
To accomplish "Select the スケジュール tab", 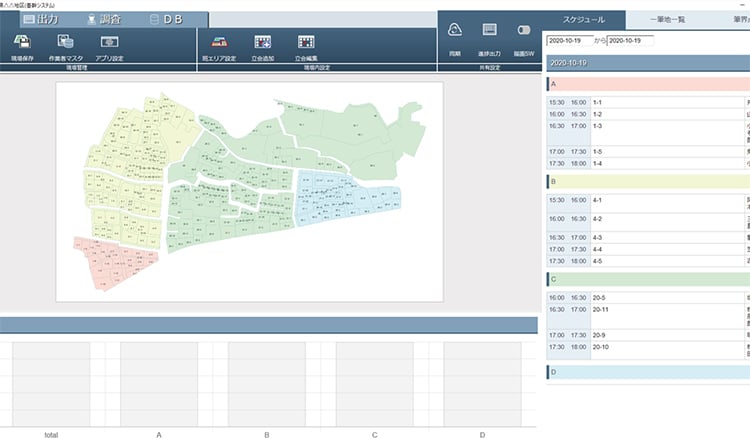I will (584, 20).
